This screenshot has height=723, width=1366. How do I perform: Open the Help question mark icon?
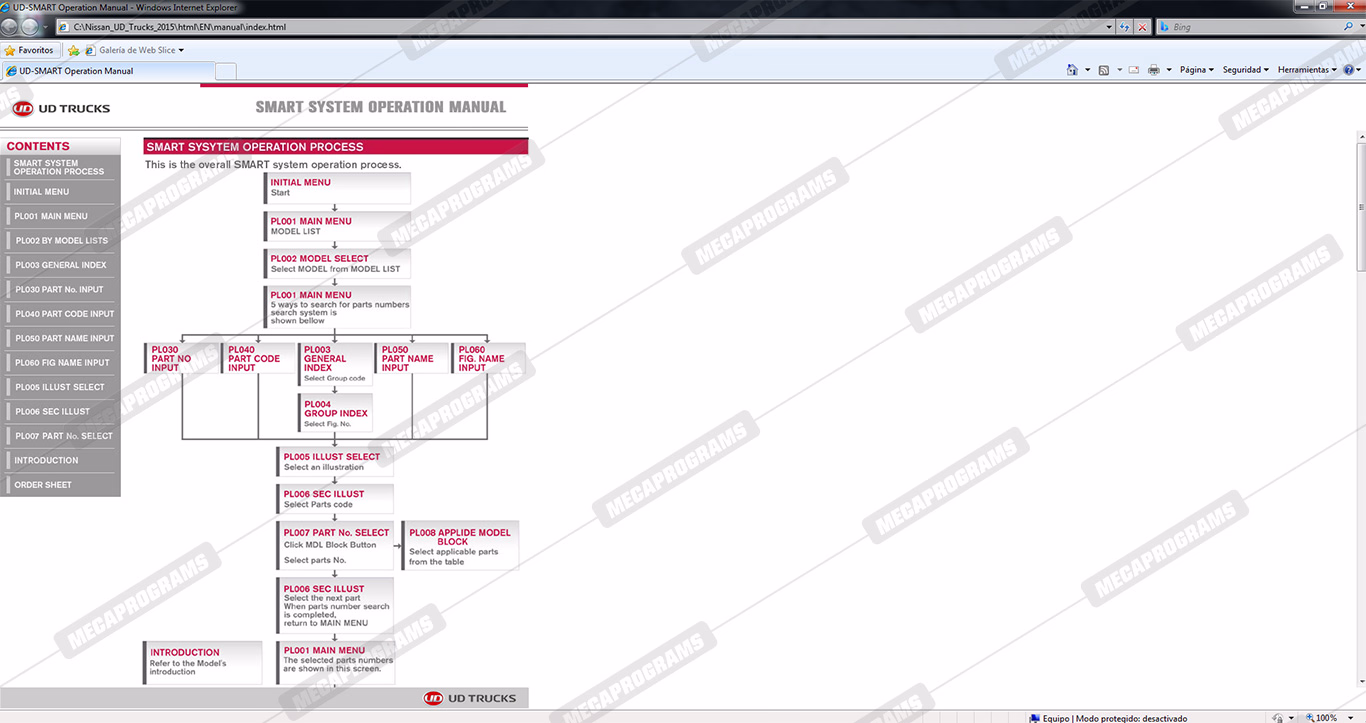click(1348, 70)
